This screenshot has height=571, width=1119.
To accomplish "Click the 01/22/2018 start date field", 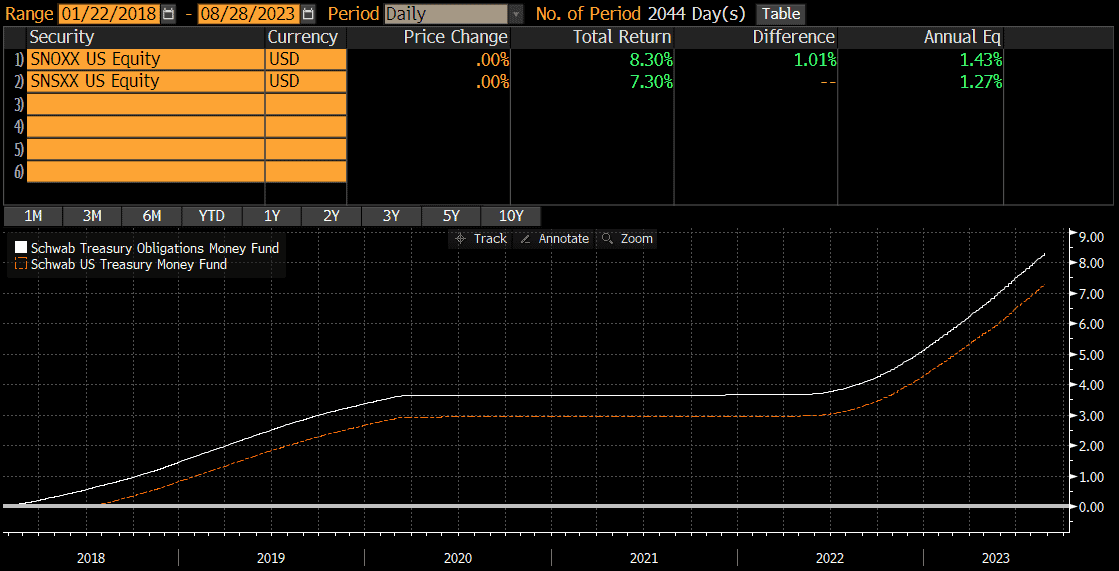I will [109, 14].
